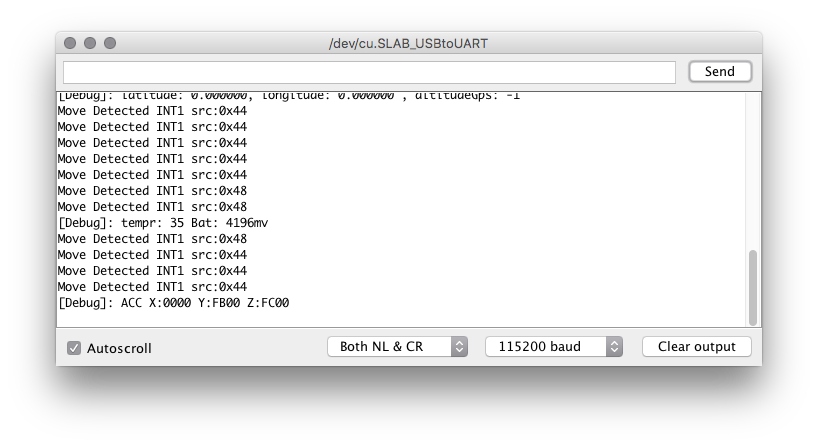Image resolution: width=818 pixels, height=446 pixels.
Task: Click the vertical scrollbar thumb in output
Action: [x=752, y=287]
